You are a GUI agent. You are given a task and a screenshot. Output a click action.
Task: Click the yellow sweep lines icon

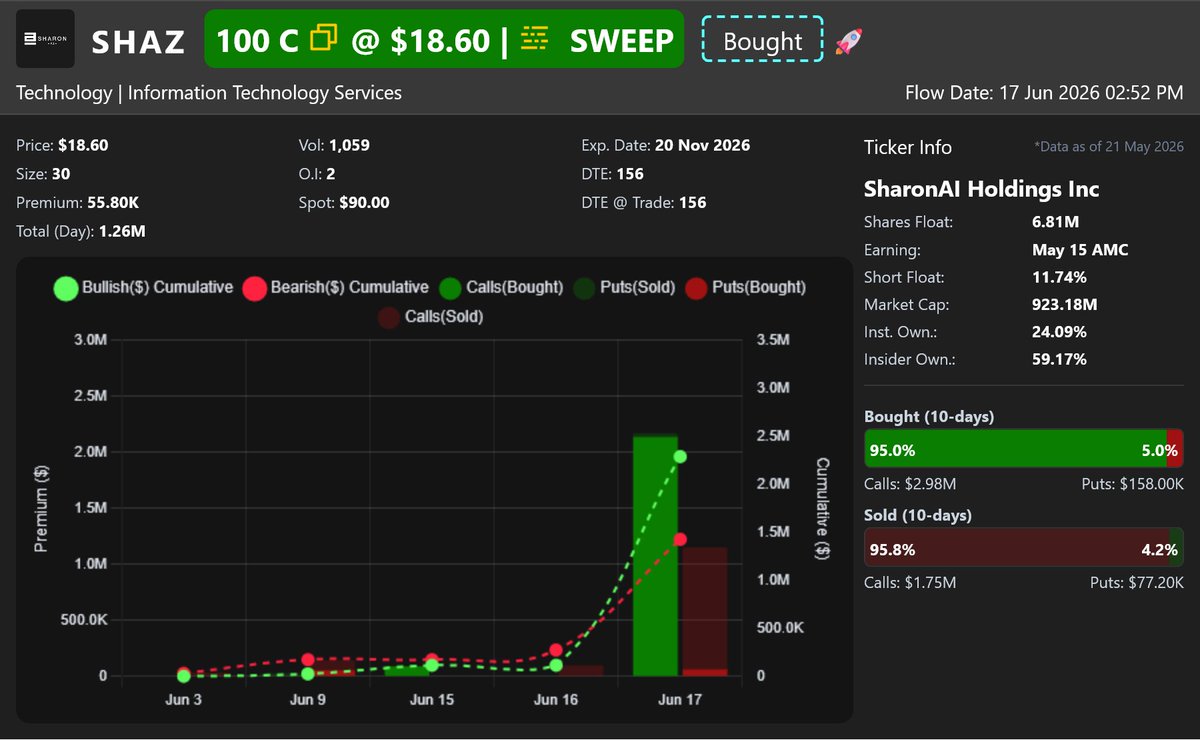535,39
